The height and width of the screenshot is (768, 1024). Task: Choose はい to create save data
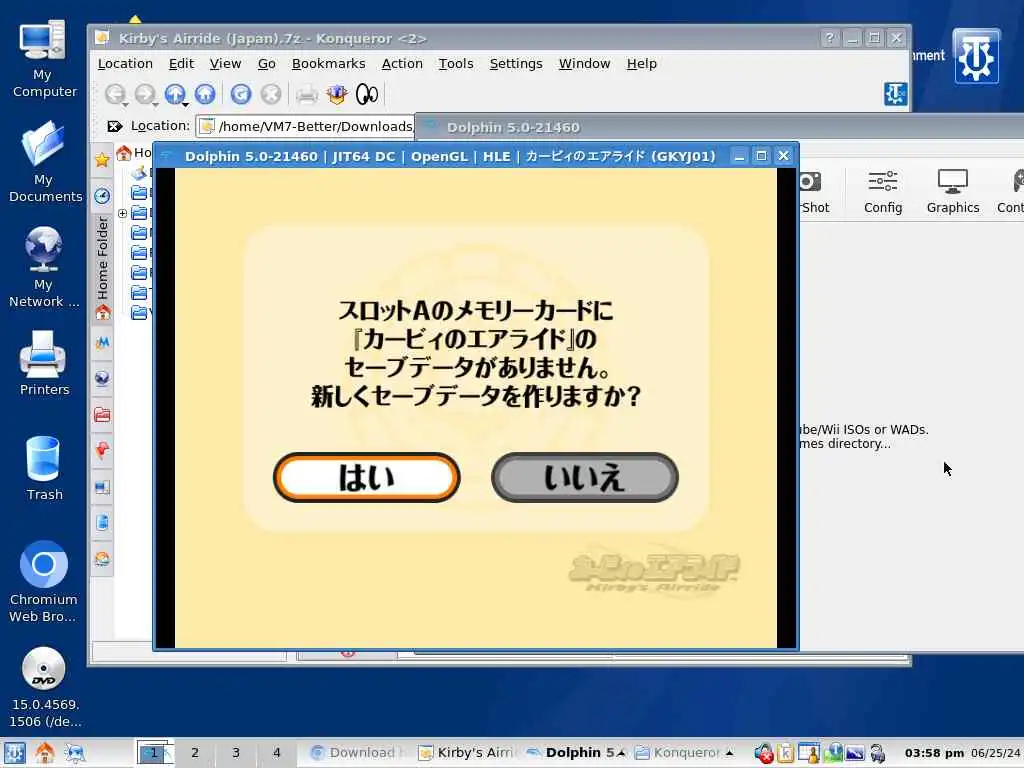pyautogui.click(x=366, y=477)
